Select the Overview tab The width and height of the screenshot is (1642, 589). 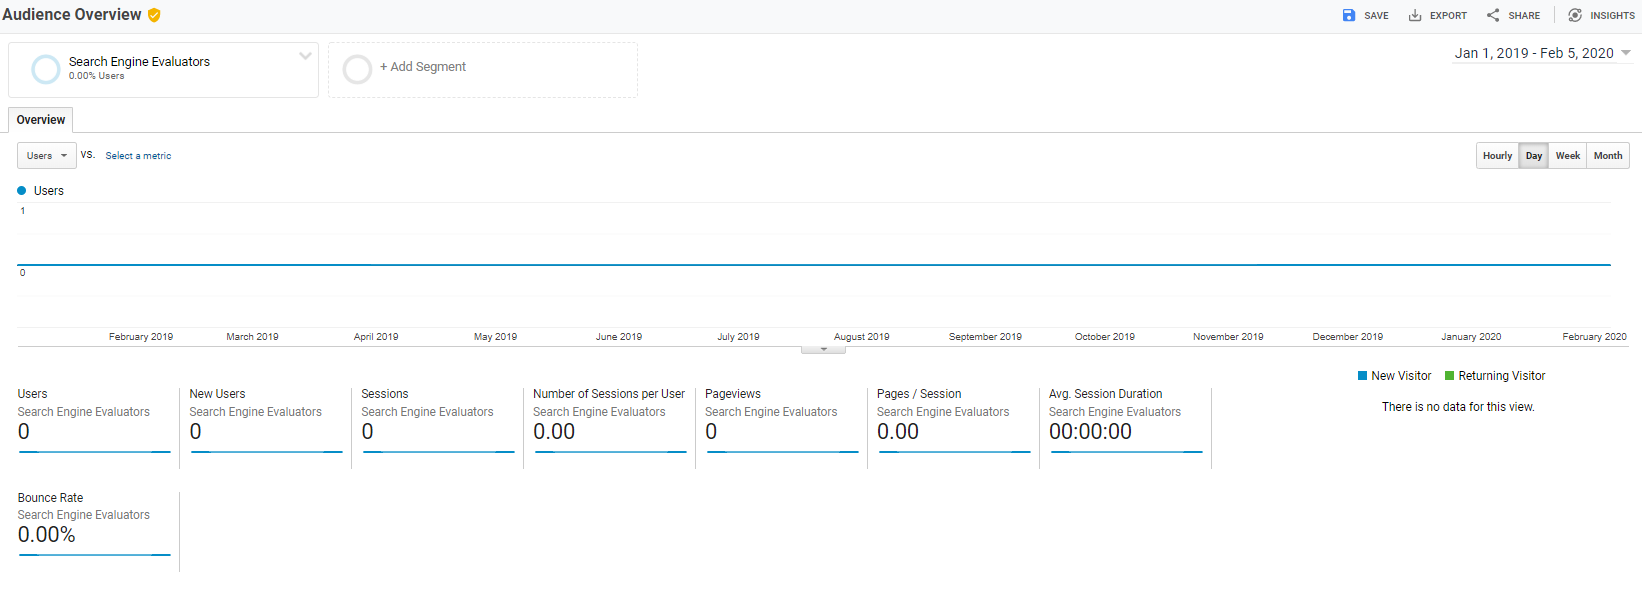click(41, 120)
